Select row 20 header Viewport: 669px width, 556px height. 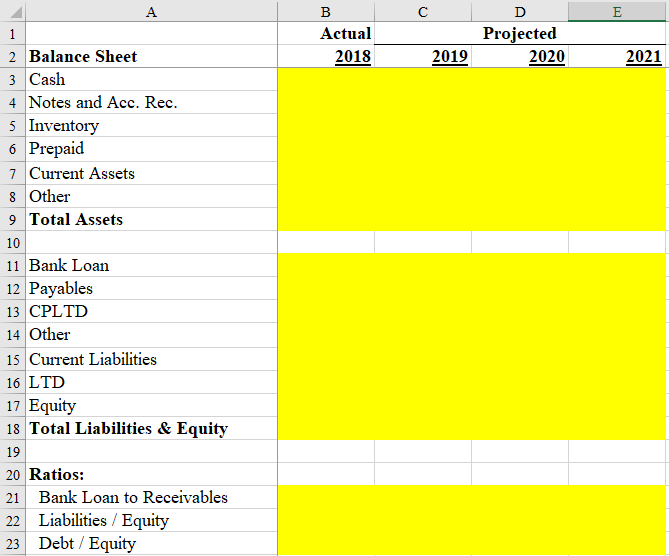[x=13, y=474]
